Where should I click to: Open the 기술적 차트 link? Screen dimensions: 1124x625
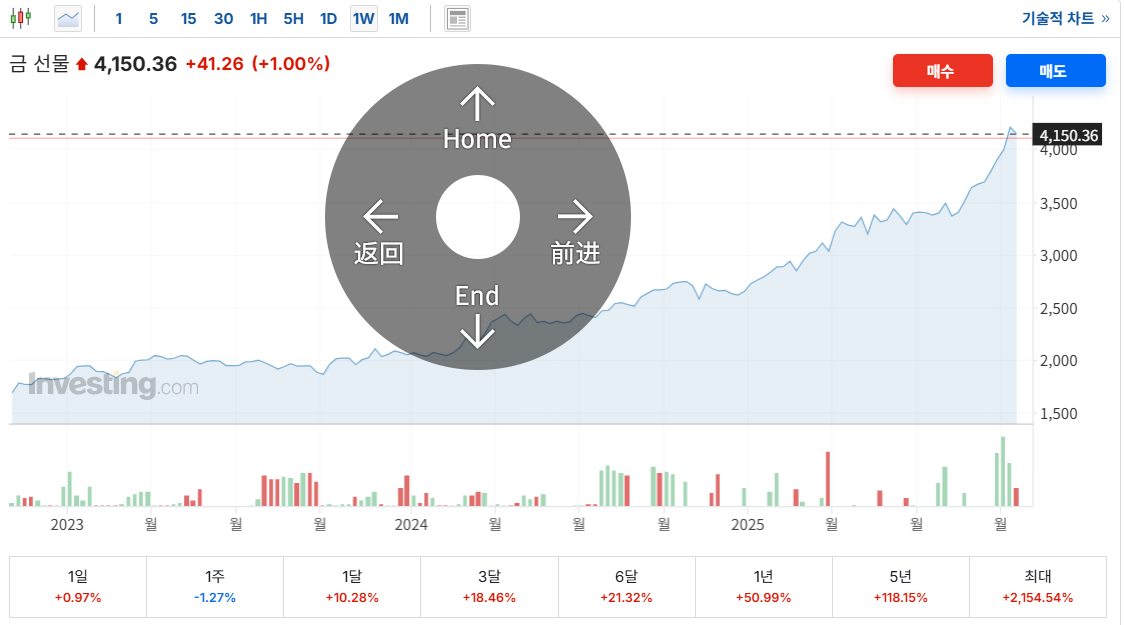[x=1065, y=18]
